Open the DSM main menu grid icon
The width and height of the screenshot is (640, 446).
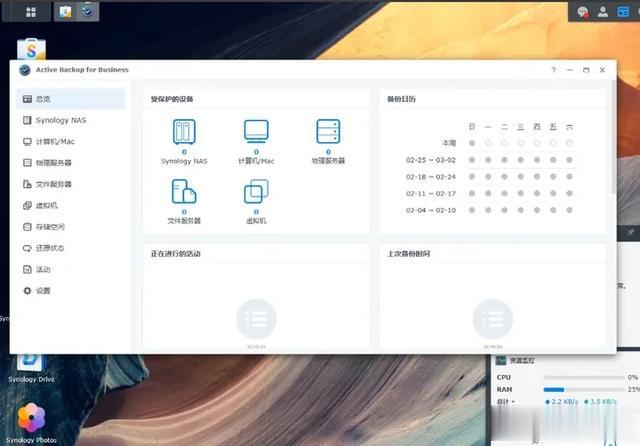[31, 12]
